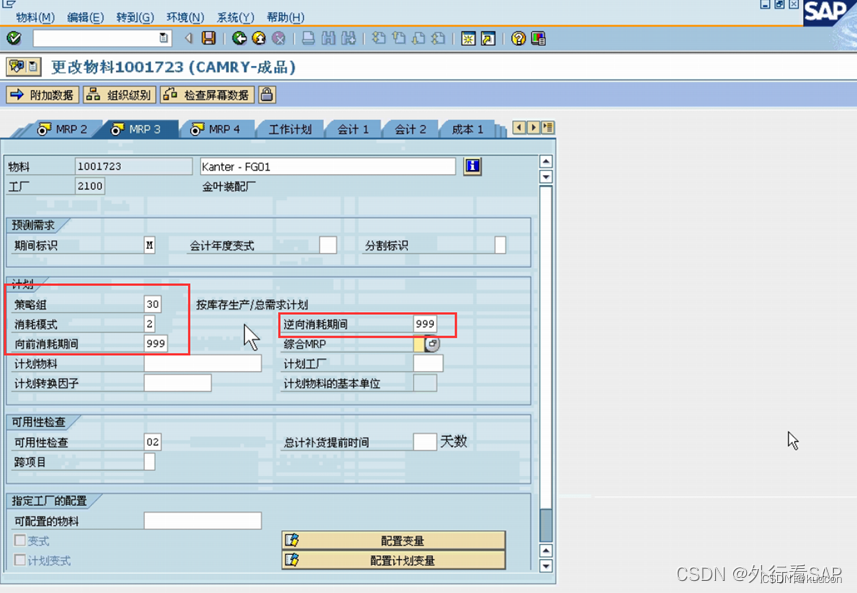Toggle the 跨项目 checkbox field

click(149, 462)
